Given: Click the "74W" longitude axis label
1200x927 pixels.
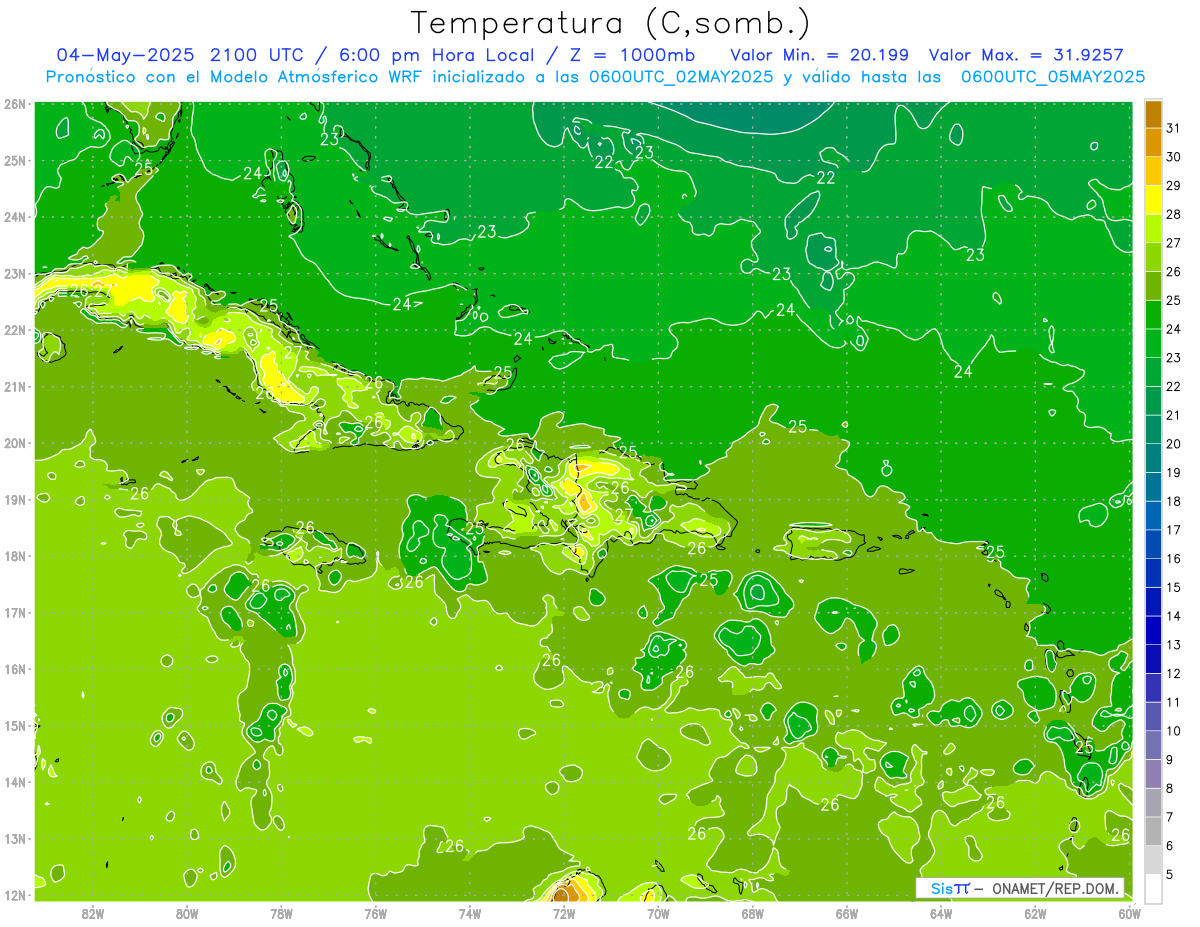Looking at the screenshot, I should click(x=469, y=913).
